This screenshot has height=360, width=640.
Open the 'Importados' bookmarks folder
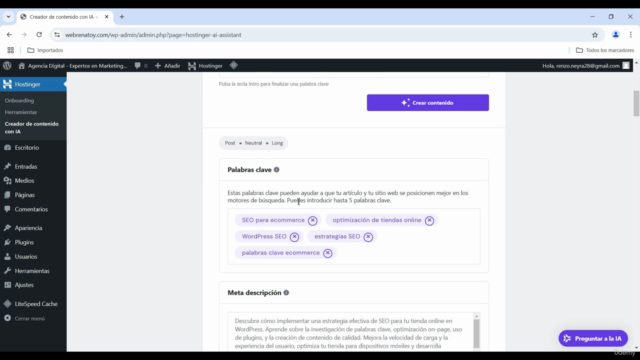[45, 50]
